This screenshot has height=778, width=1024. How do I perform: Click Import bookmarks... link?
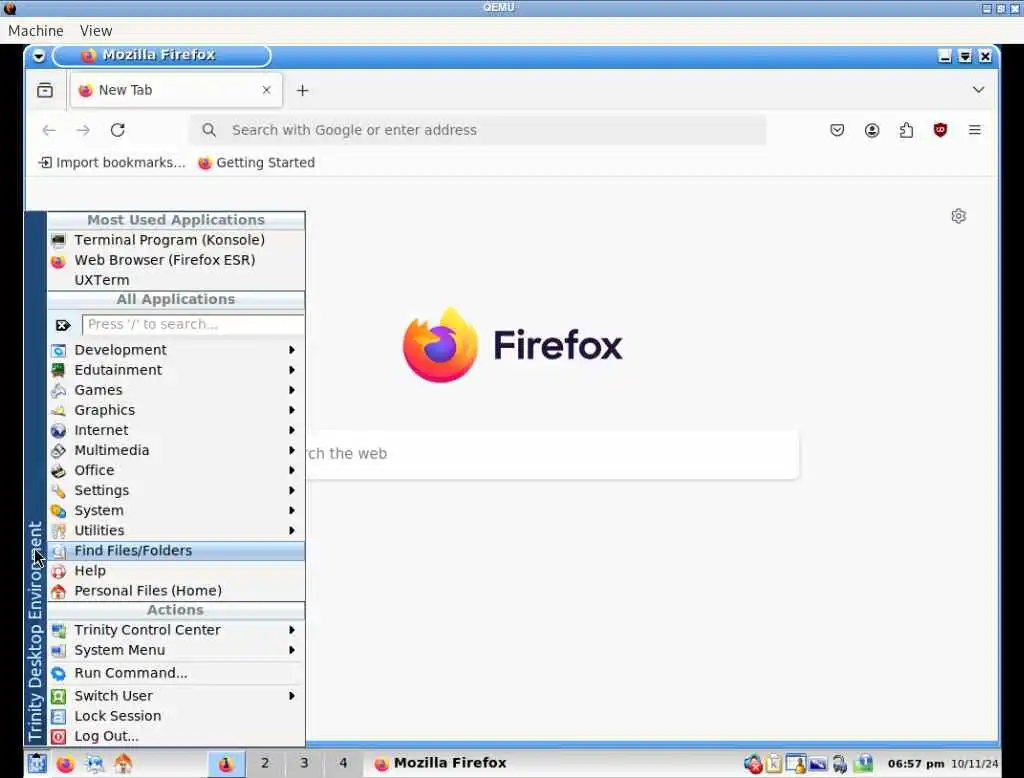(x=112, y=163)
